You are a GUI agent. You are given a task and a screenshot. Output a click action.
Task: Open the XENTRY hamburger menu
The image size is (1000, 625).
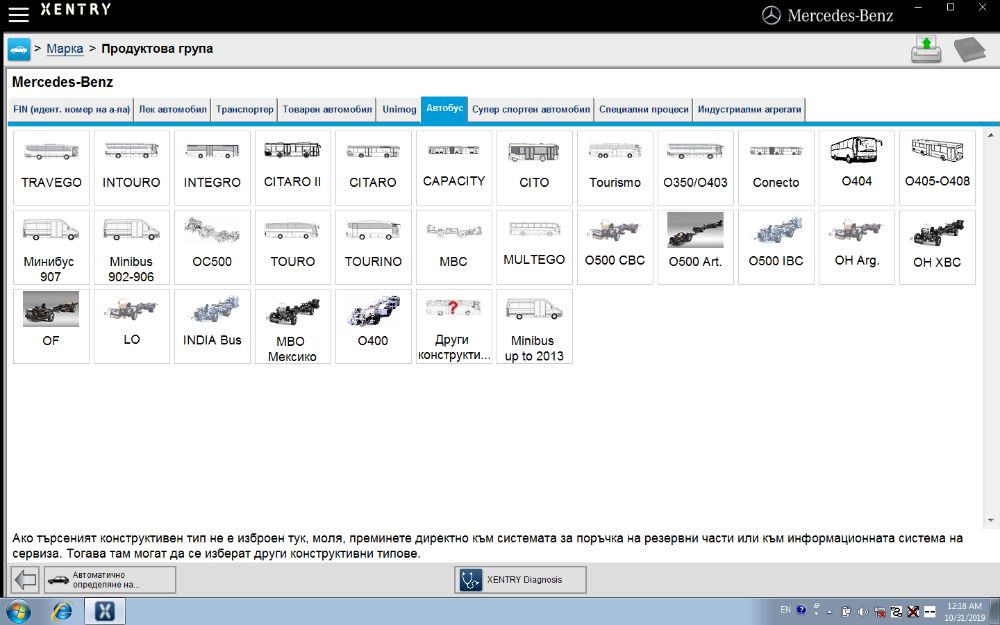click(x=18, y=14)
